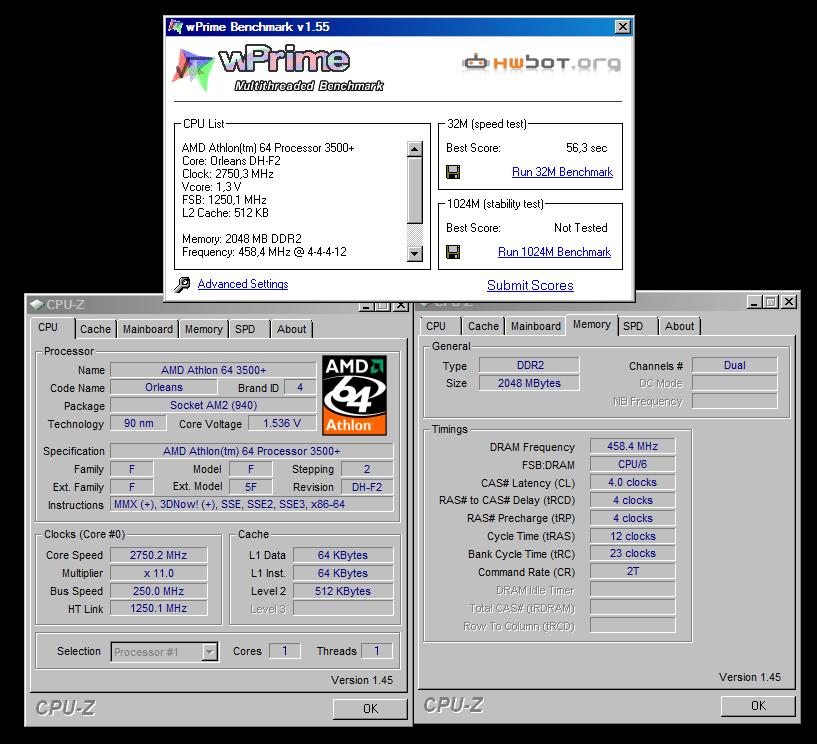This screenshot has width=817, height=744.
Task: Click 'Clock: 2750,3 MHz' in CPU List
Action: coord(228,174)
